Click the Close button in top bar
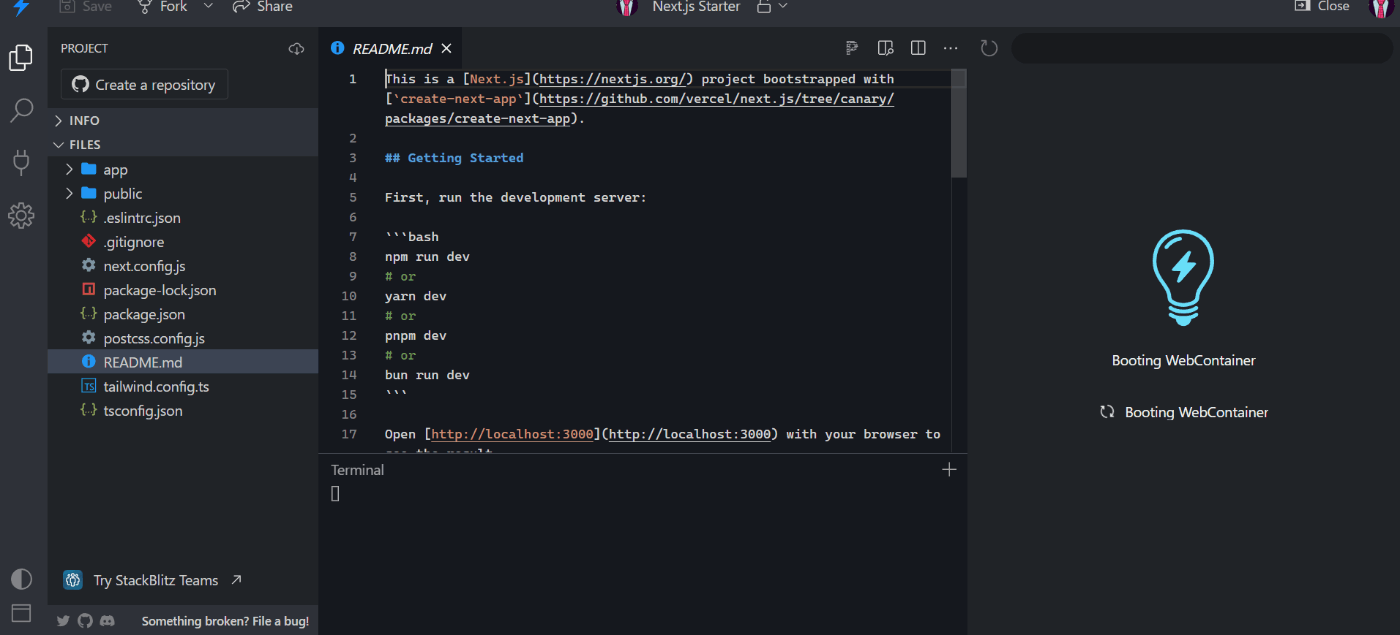 click(x=1322, y=6)
